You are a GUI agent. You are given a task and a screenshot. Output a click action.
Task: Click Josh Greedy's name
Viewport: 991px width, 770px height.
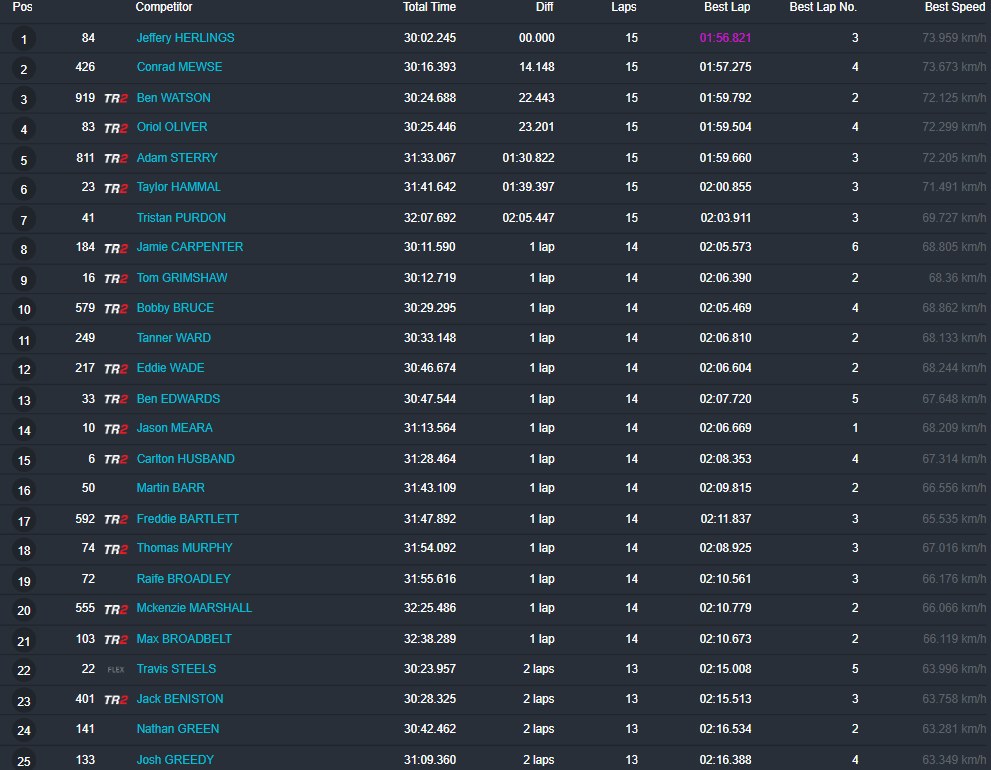(174, 759)
